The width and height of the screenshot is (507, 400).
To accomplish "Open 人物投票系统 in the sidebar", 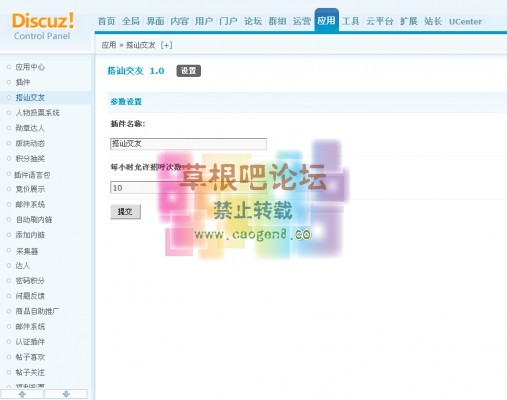I will pos(37,113).
